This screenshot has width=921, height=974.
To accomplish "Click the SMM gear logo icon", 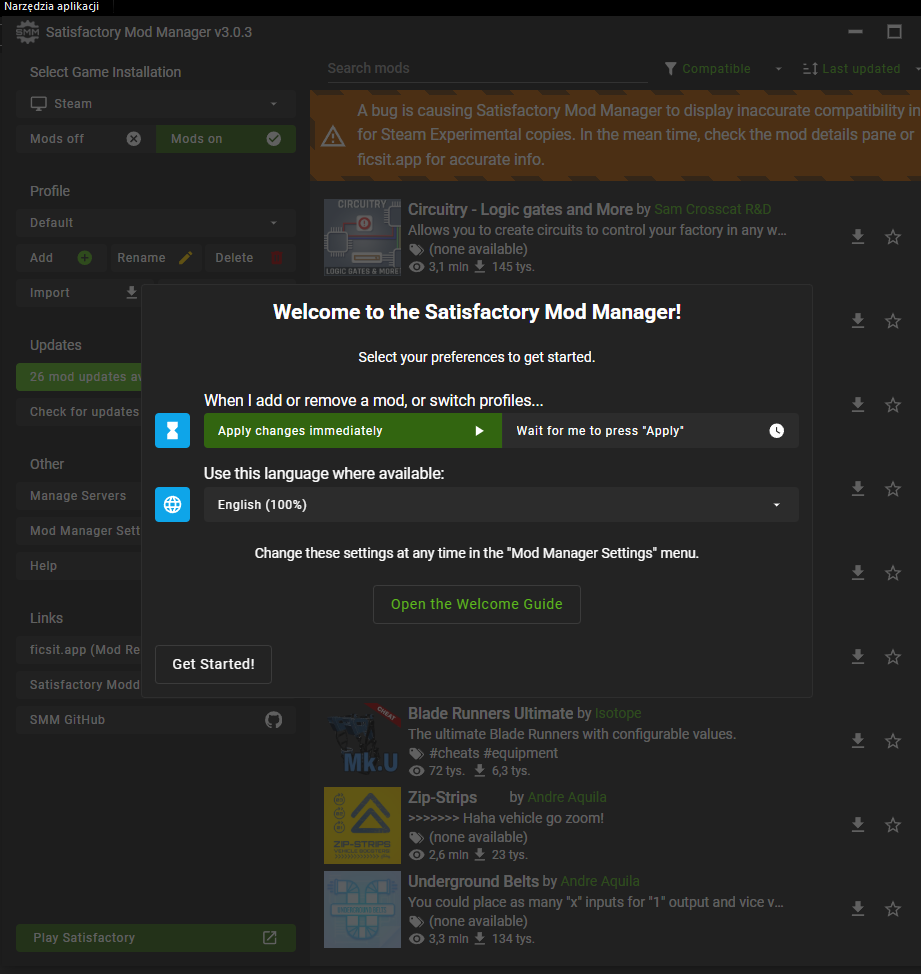I will tap(27, 32).
